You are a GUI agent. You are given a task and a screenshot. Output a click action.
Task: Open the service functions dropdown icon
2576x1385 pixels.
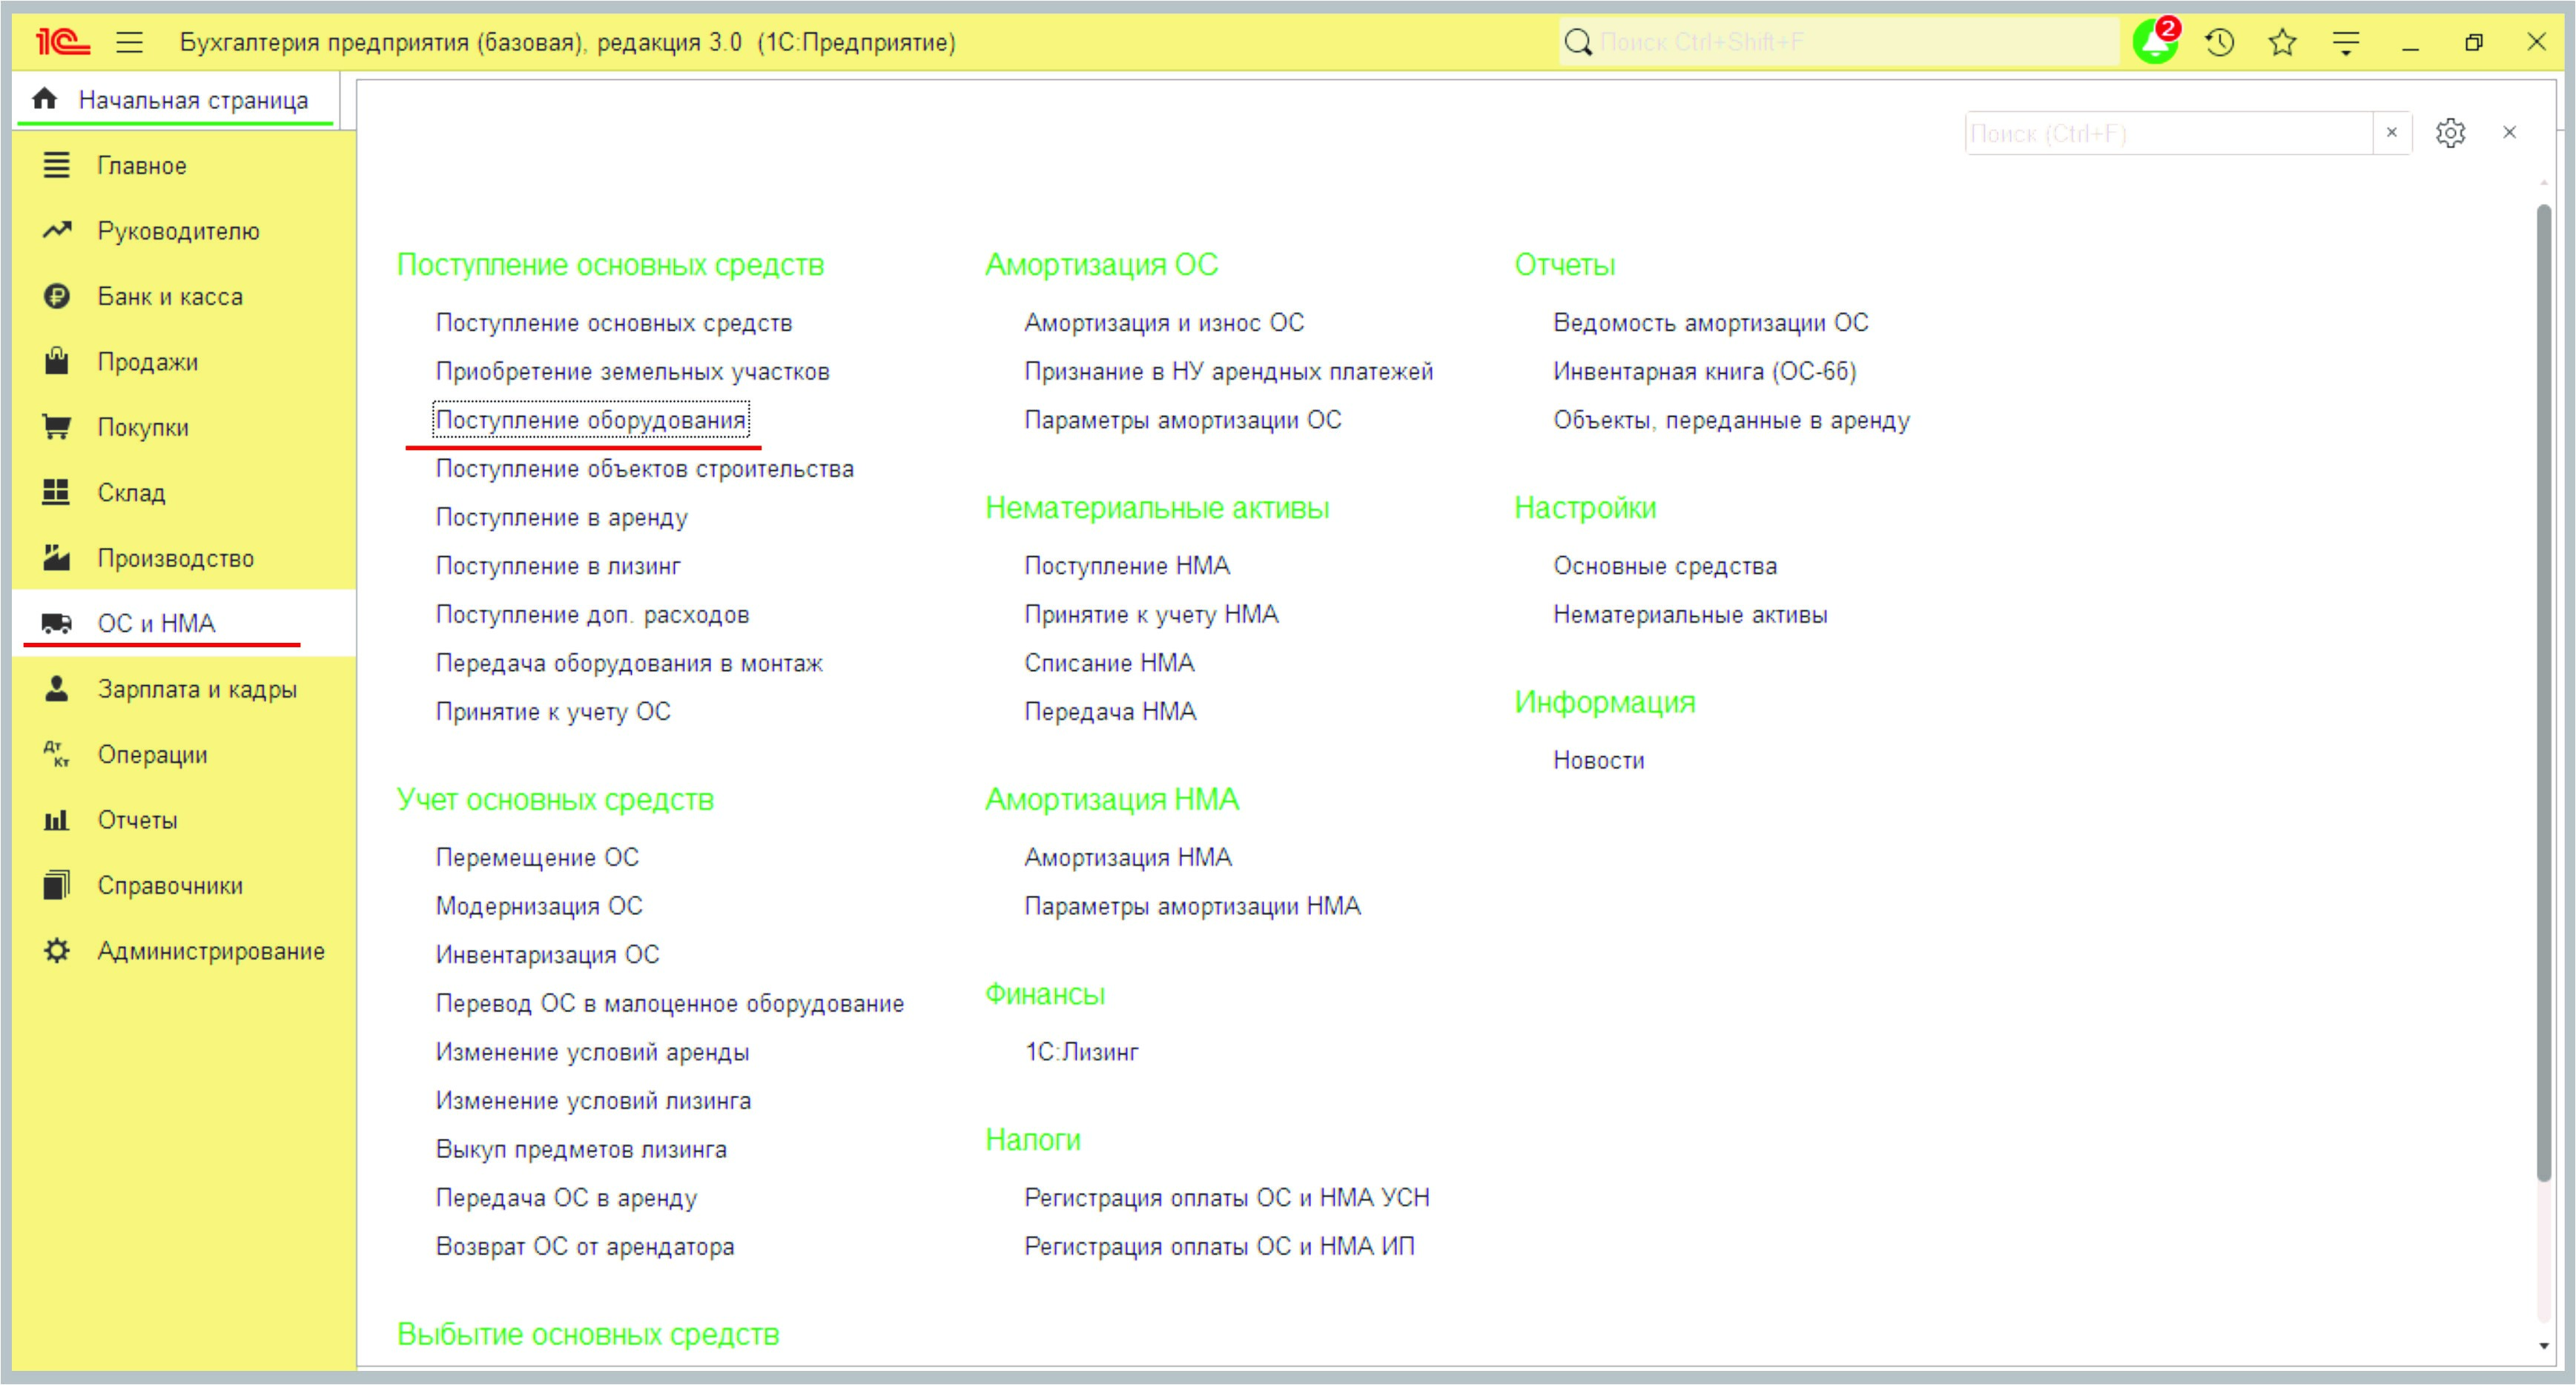(2345, 43)
